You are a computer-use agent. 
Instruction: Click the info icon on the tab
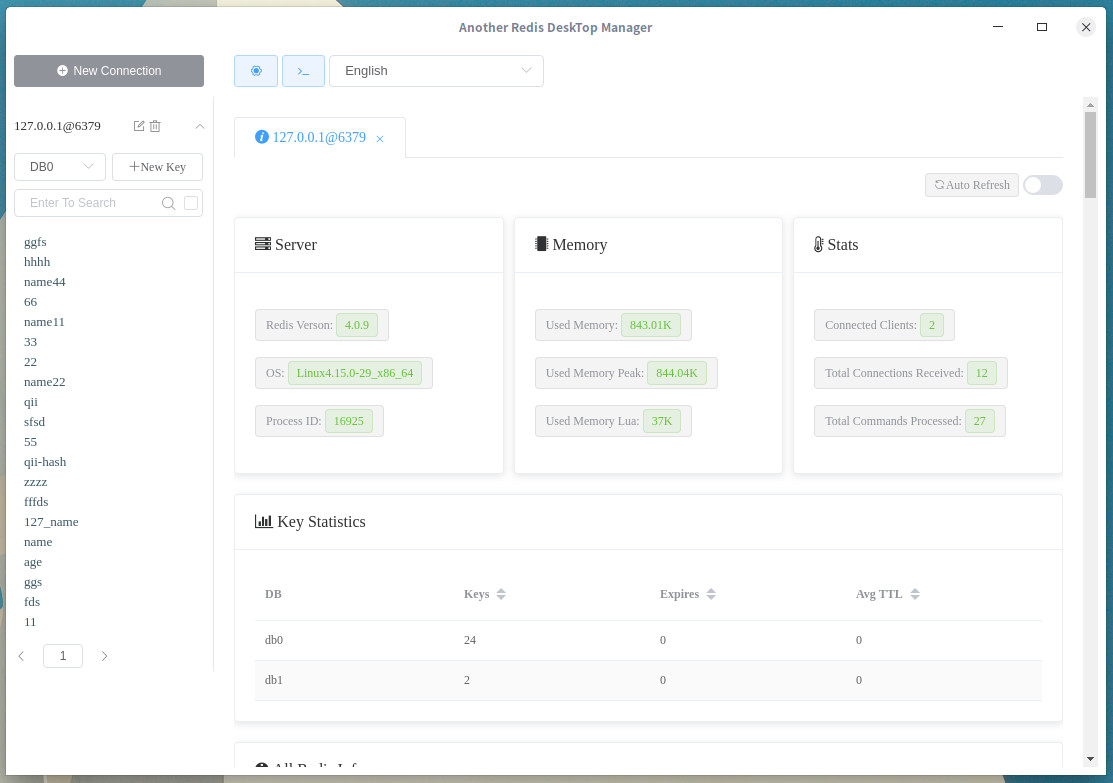[261, 137]
